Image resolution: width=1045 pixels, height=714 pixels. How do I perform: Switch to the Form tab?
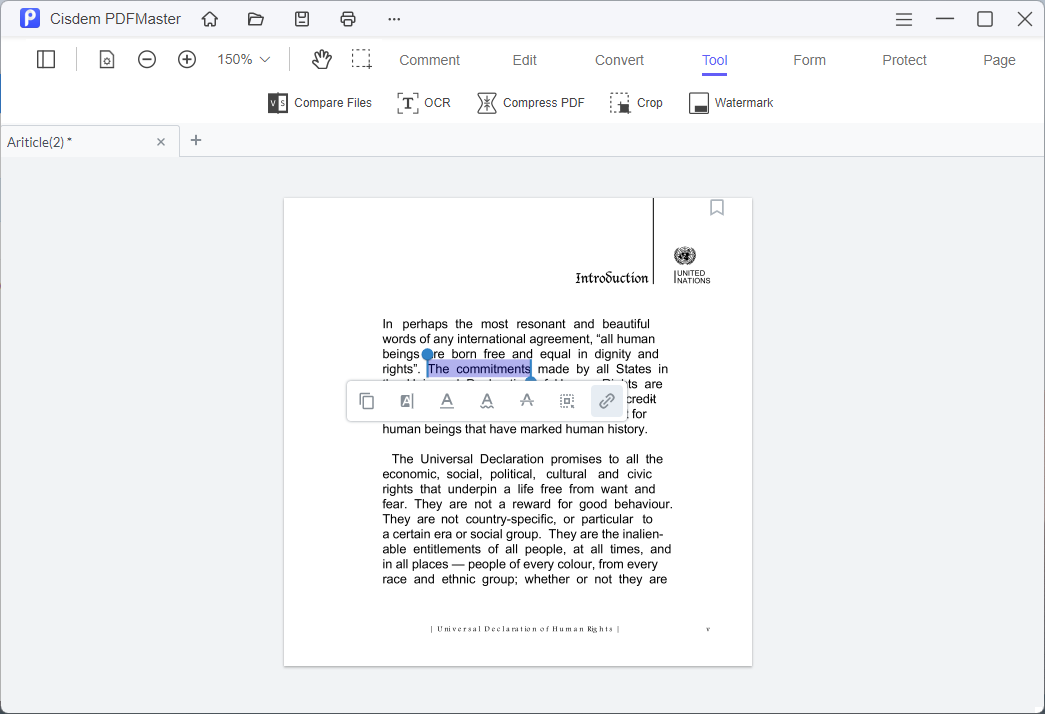tap(809, 60)
